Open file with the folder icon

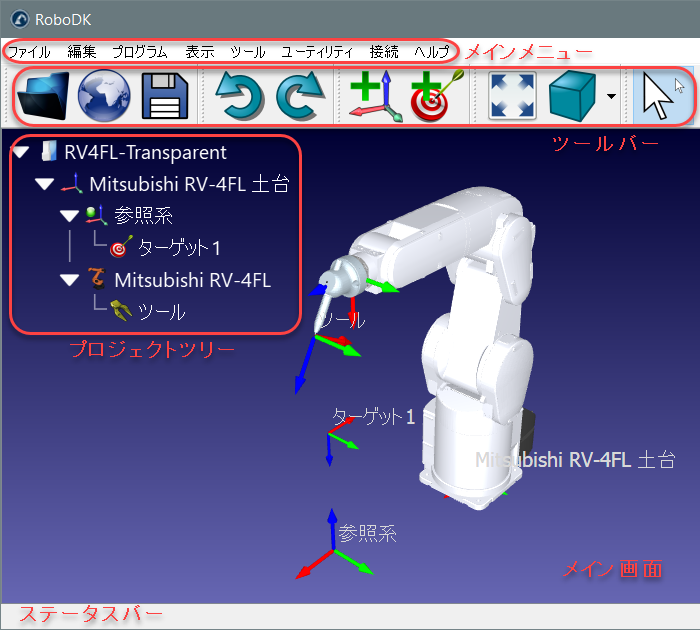(43, 96)
